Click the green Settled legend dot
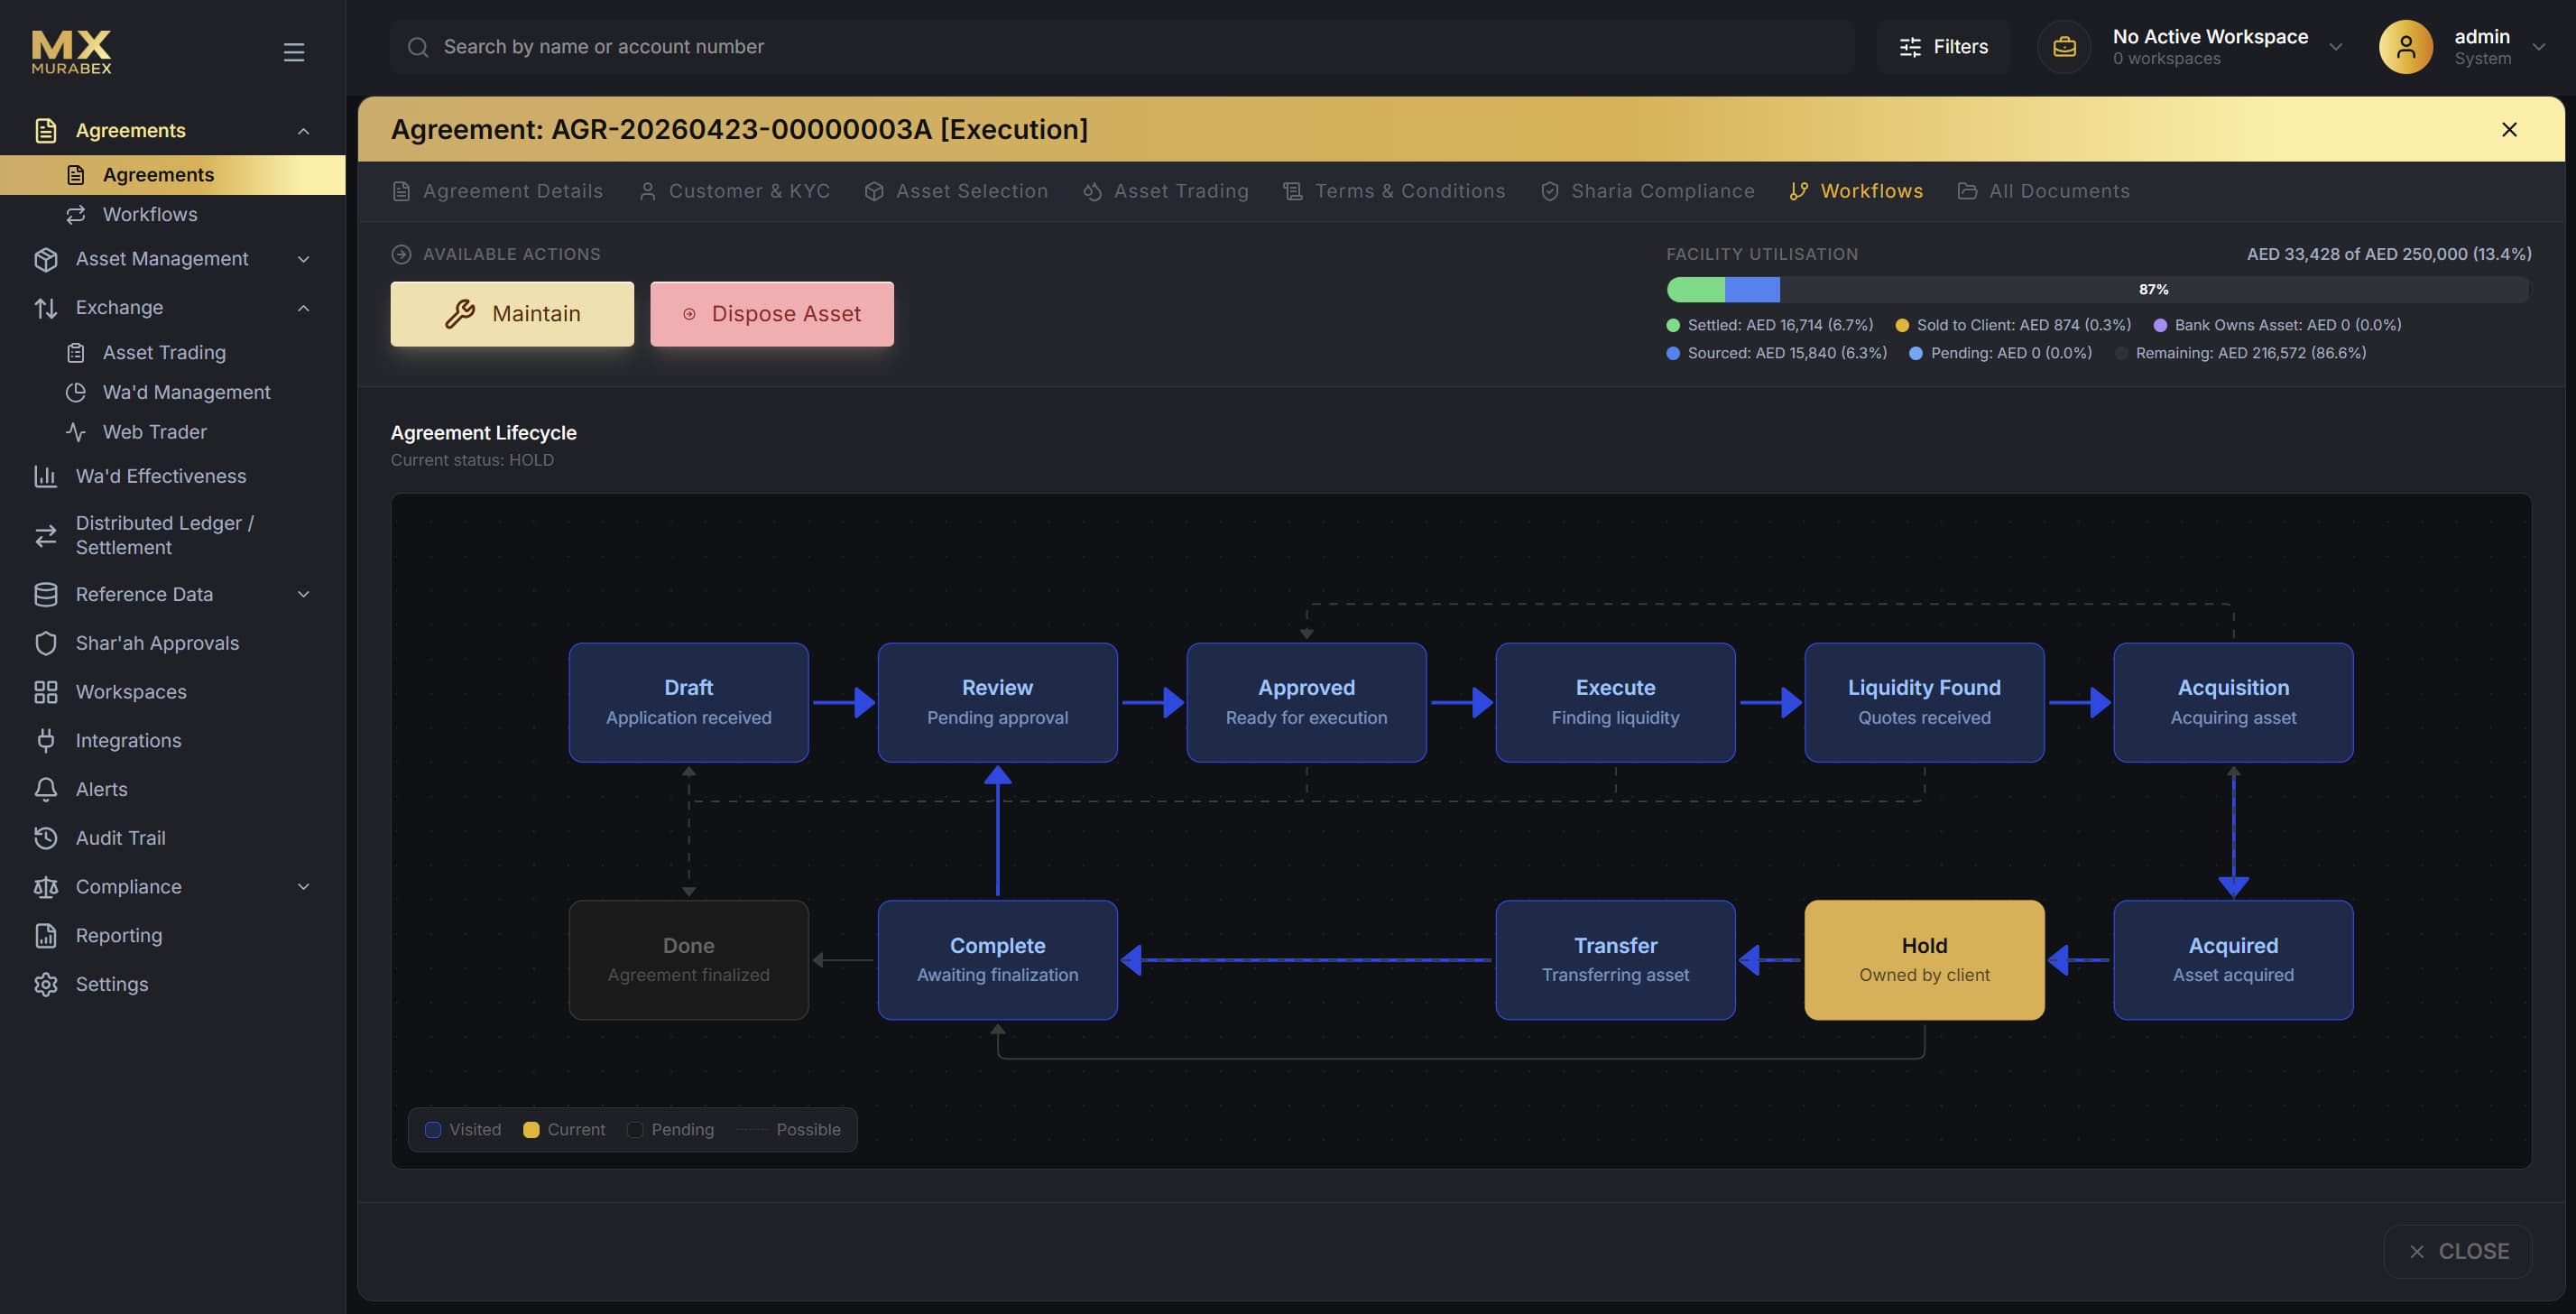Screen dimensions: 2576x1314 (1673, 325)
